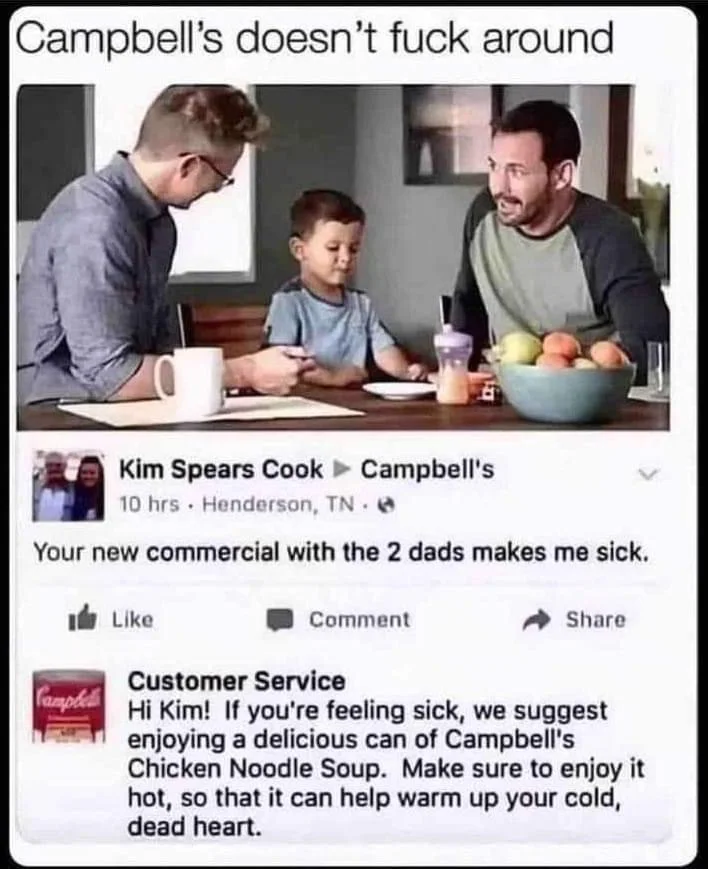The height and width of the screenshot is (869, 708).
Task: Open the Campbell's soup can avatar
Action: (69, 707)
